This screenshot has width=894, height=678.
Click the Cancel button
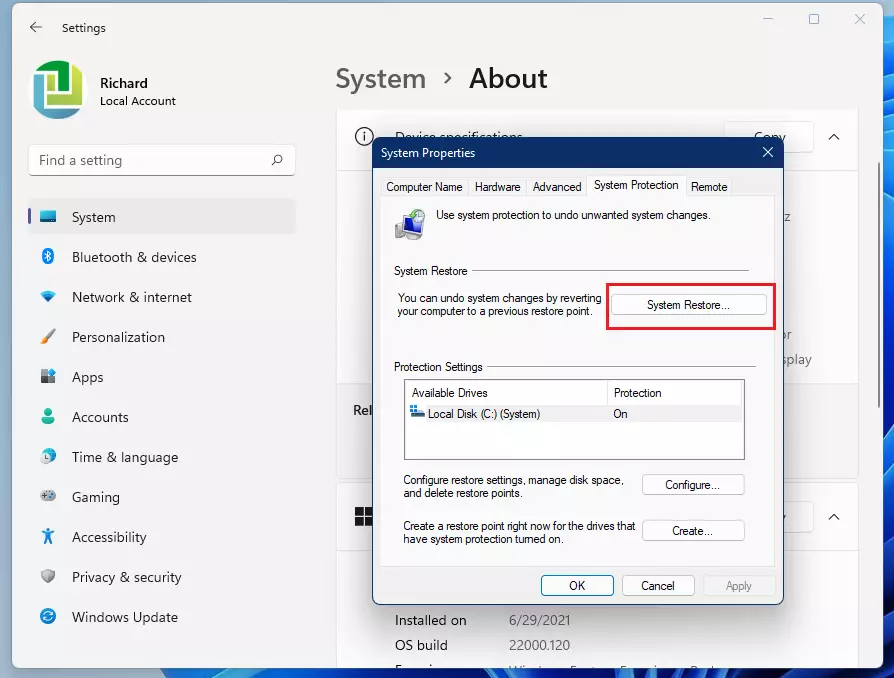pos(658,586)
